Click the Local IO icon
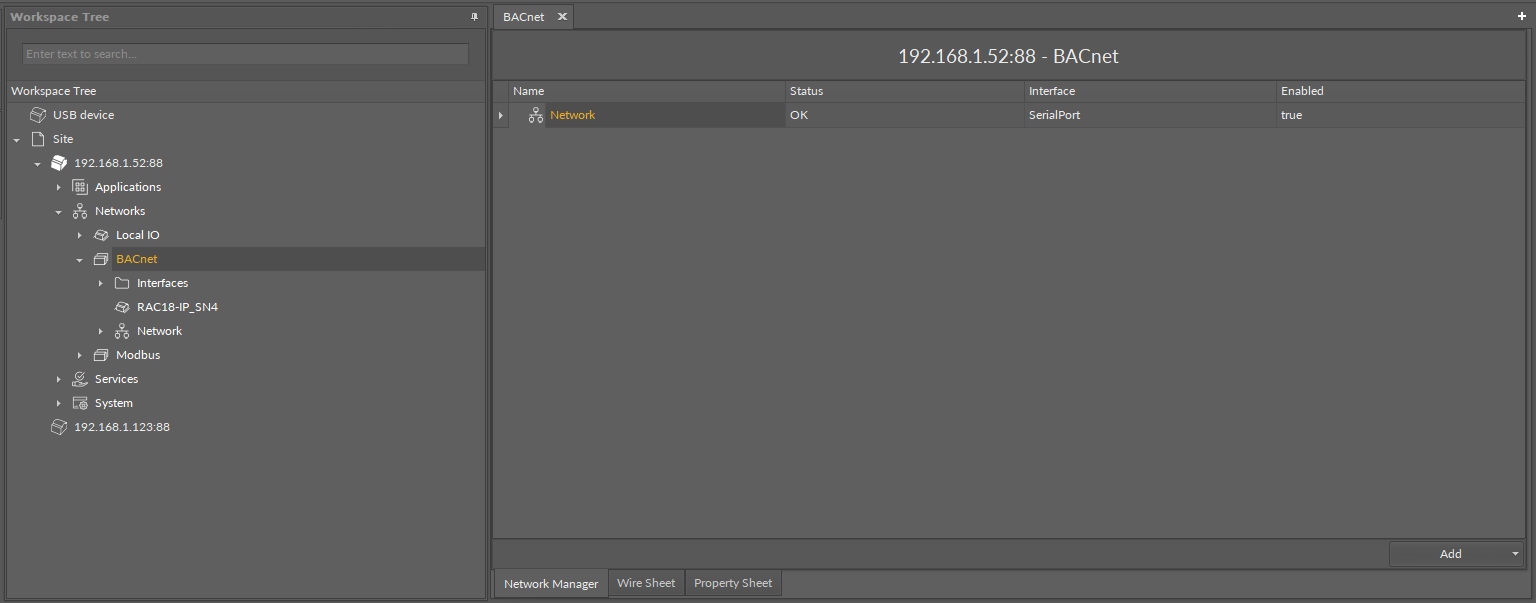Viewport: 1536px width, 603px height. click(x=101, y=235)
